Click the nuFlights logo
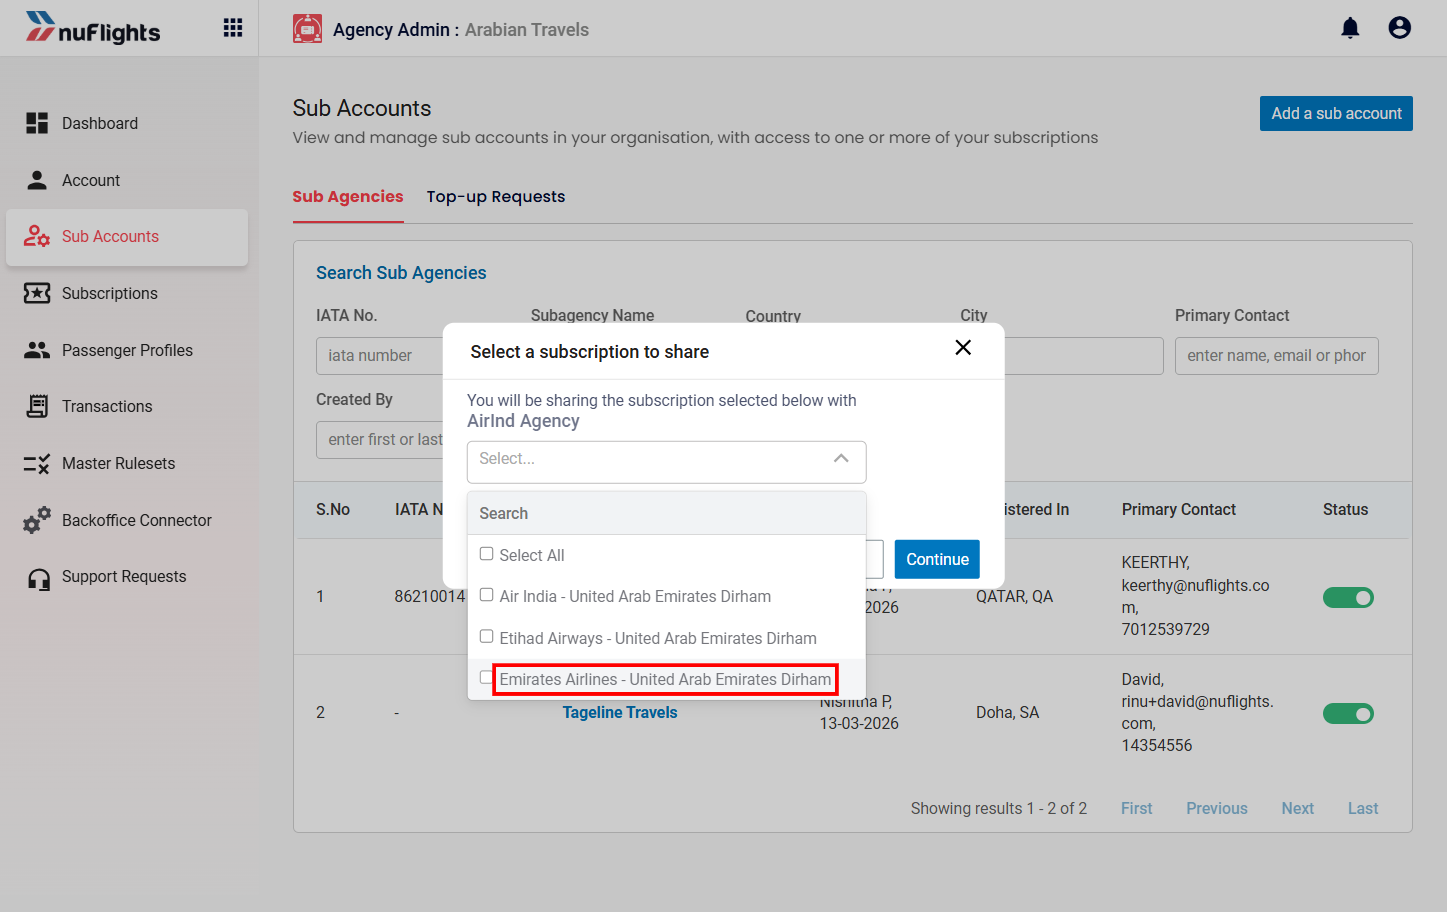Screen dimensions: 1447x912 coord(93,28)
